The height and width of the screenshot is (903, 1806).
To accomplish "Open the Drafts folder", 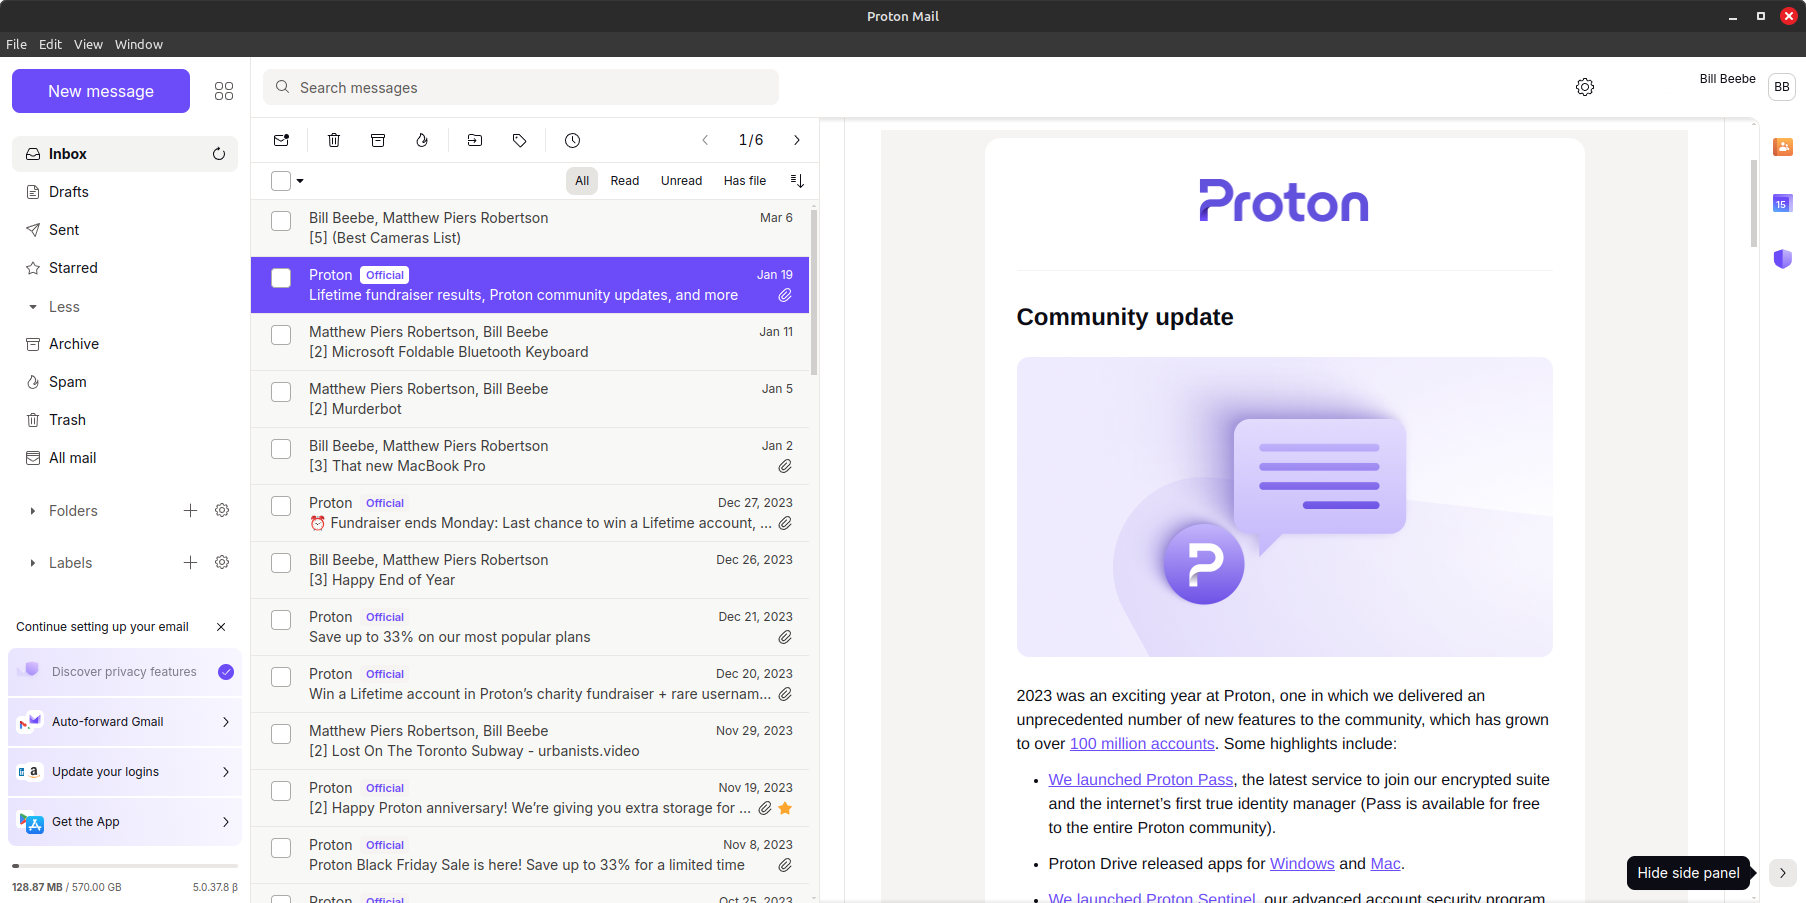I will tap(125, 192).
